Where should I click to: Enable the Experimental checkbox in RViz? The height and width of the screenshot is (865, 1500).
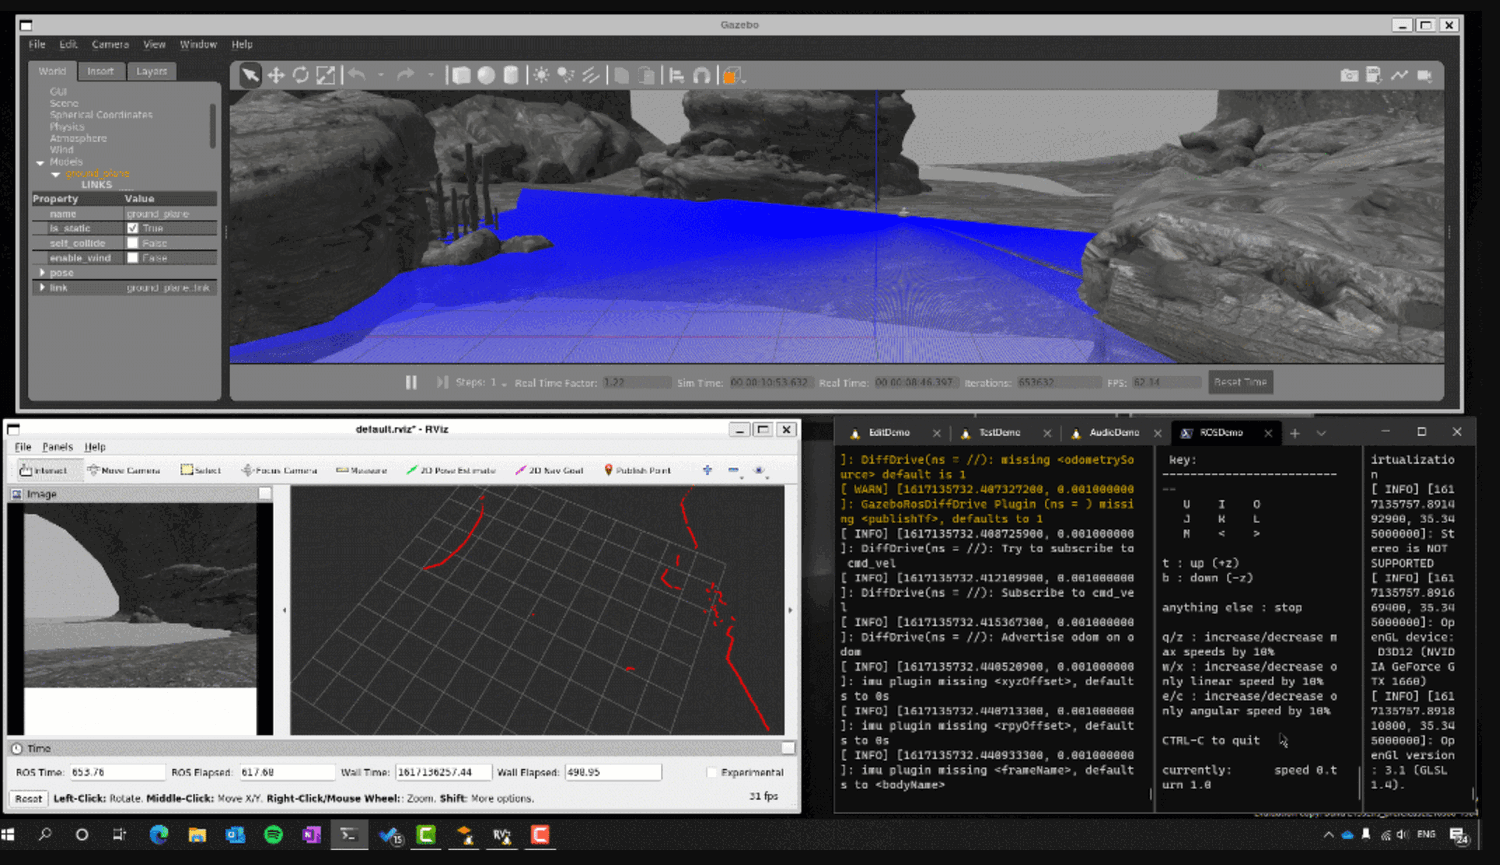pos(712,772)
